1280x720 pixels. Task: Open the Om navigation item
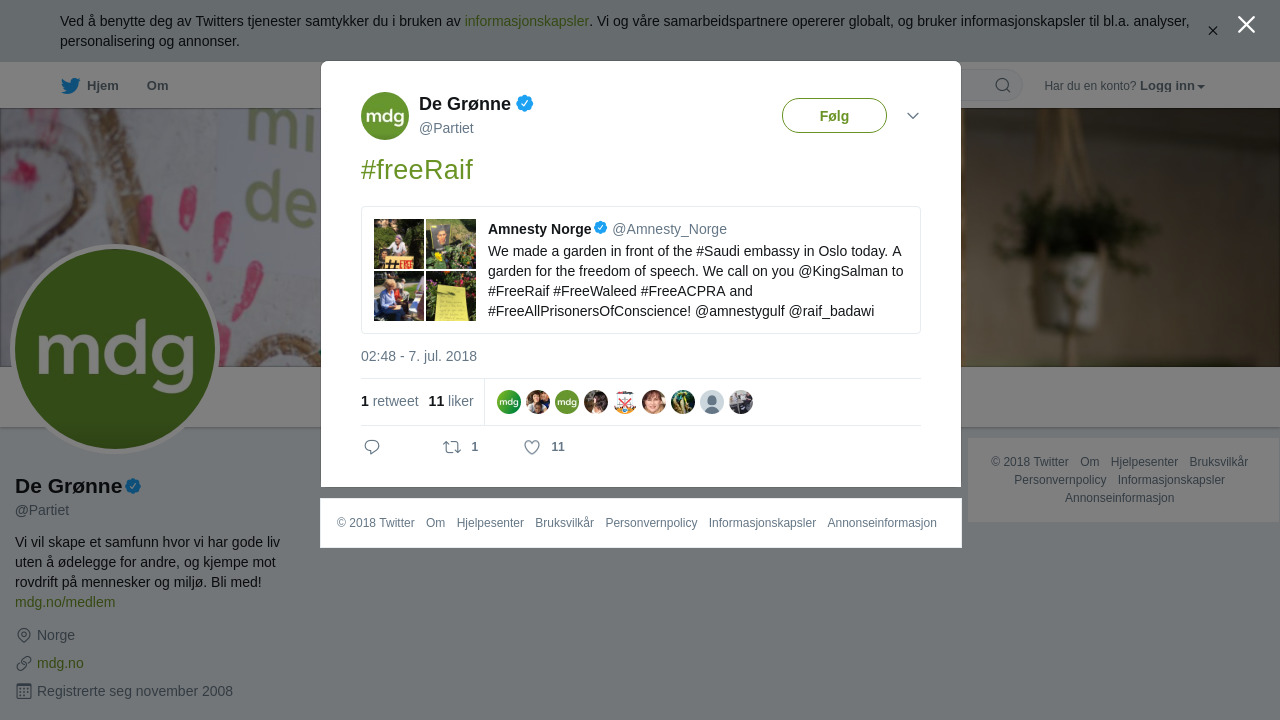point(158,86)
